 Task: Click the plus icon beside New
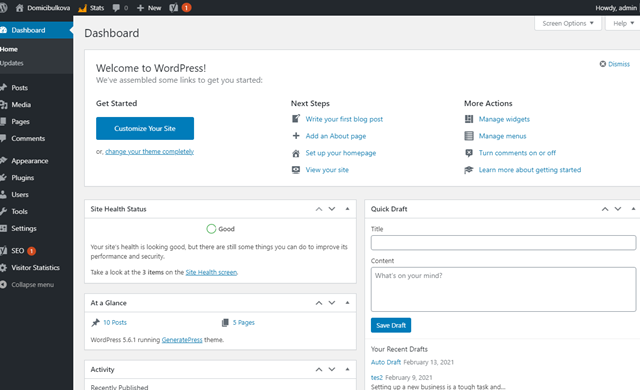click(140, 8)
